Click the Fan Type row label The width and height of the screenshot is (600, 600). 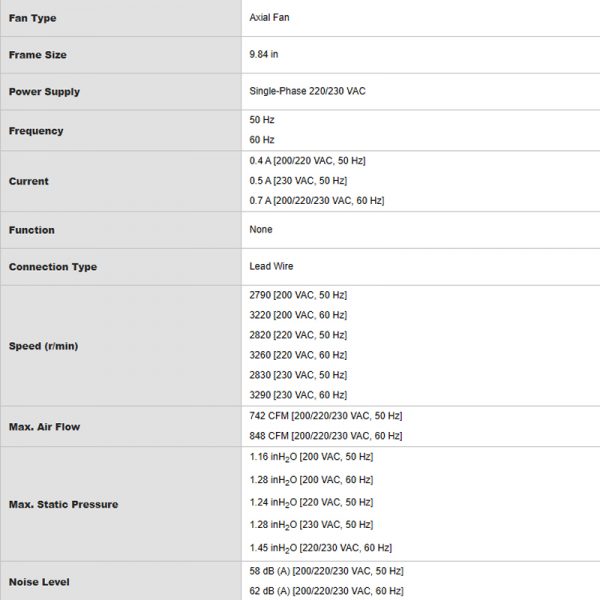click(x=33, y=18)
